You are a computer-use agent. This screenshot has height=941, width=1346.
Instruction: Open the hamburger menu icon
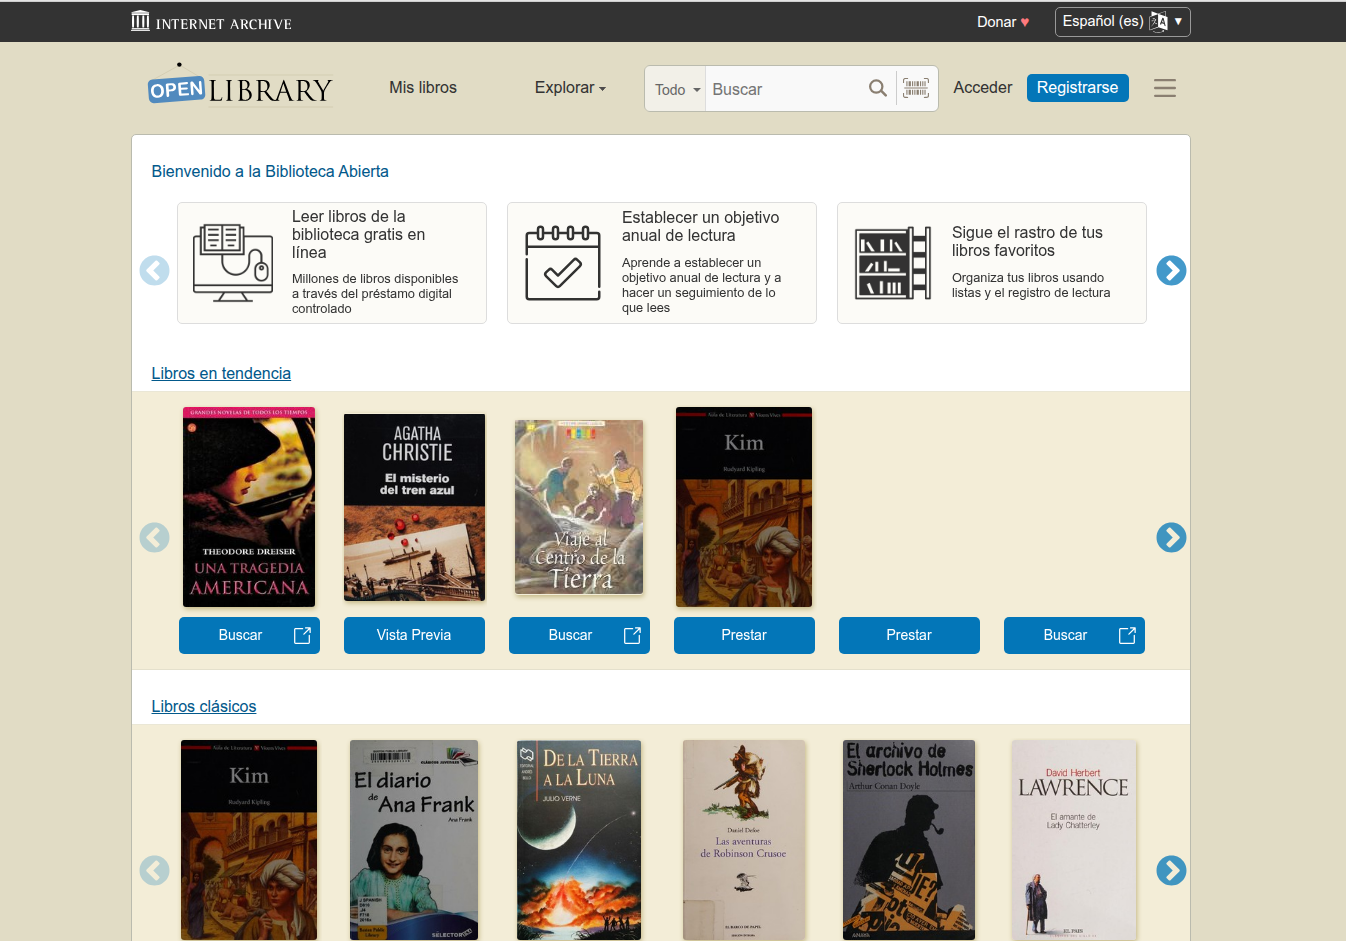[1164, 88]
